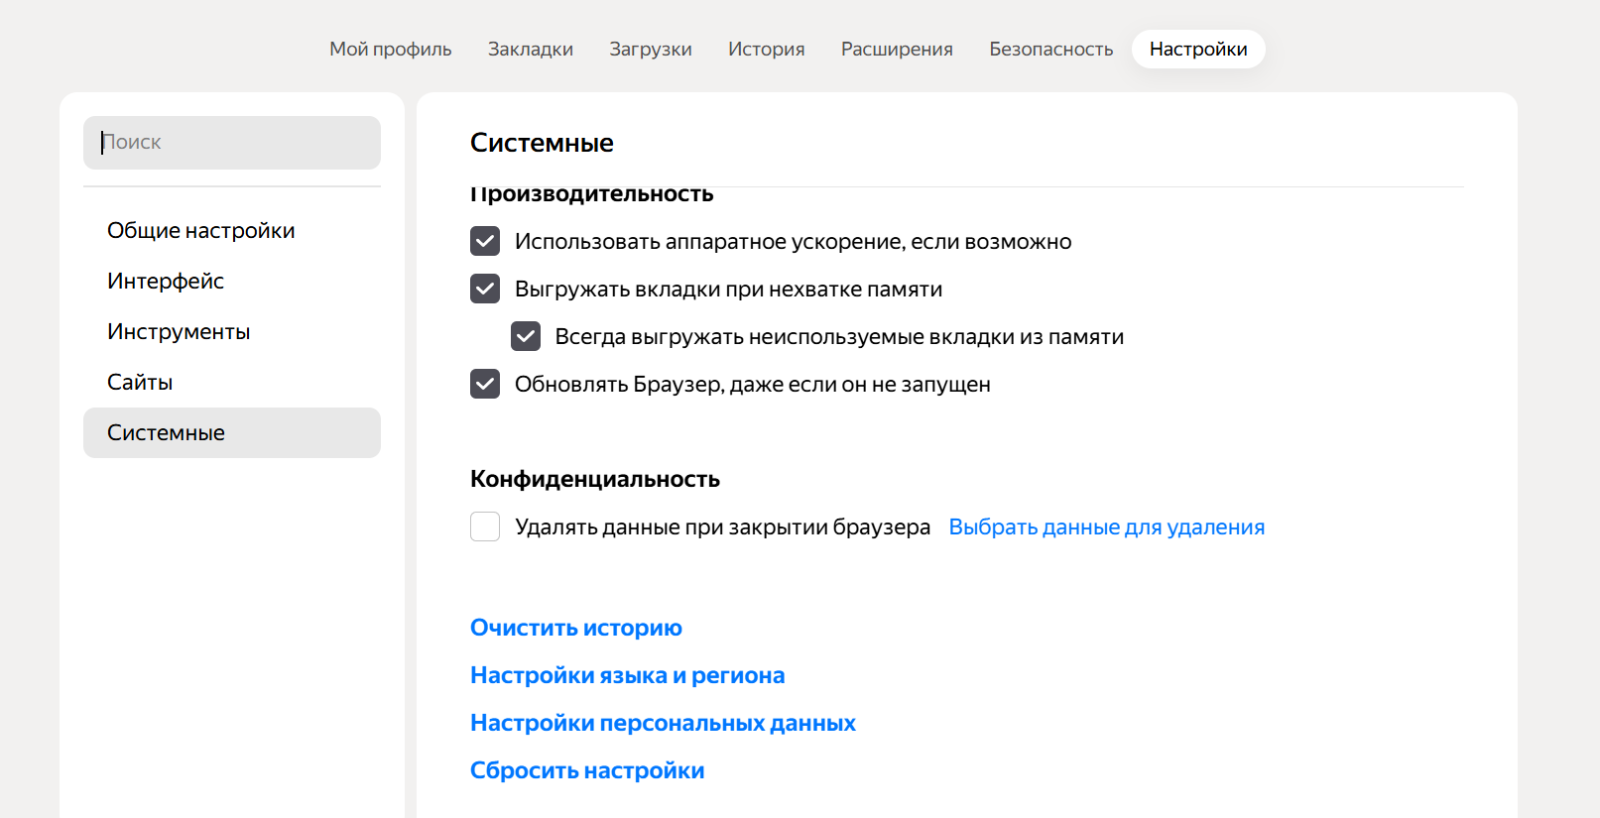The width and height of the screenshot is (1600, 818).
Task: Open the Расширения tab
Action: tap(897, 49)
